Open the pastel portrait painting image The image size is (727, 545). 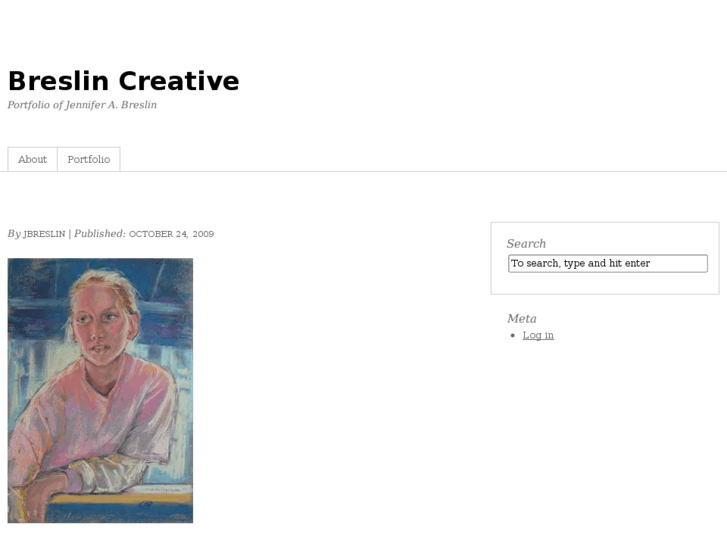coord(100,391)
